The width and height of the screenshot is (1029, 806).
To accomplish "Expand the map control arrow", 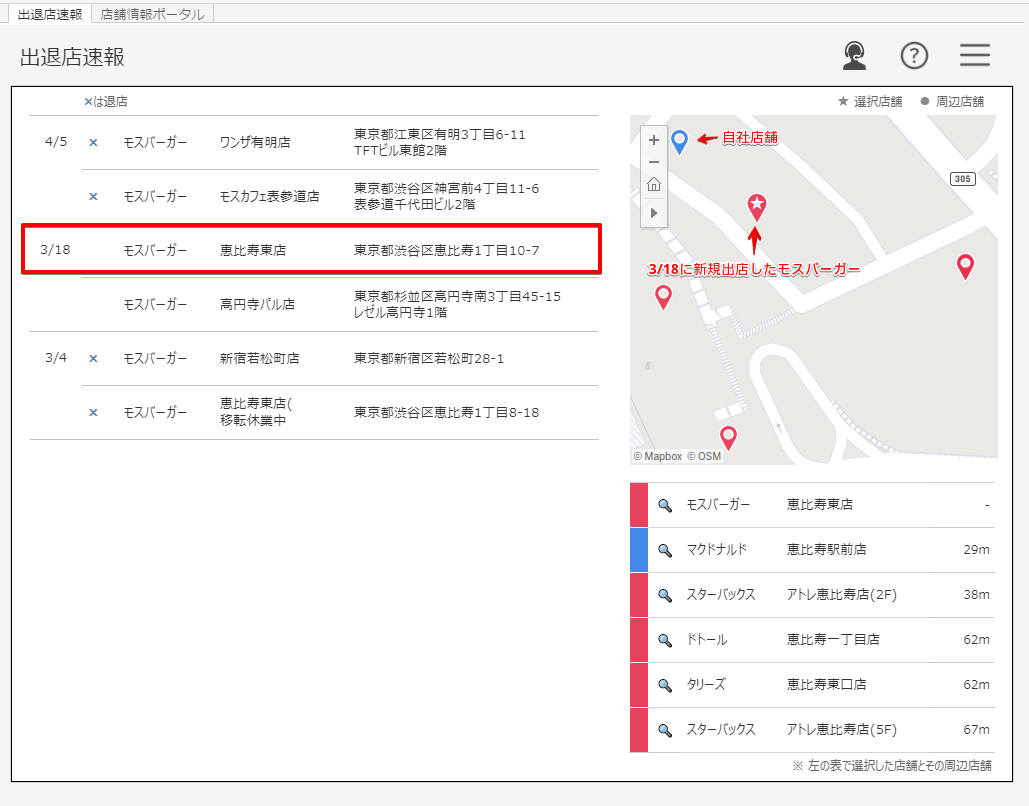I will click(654, 213).
